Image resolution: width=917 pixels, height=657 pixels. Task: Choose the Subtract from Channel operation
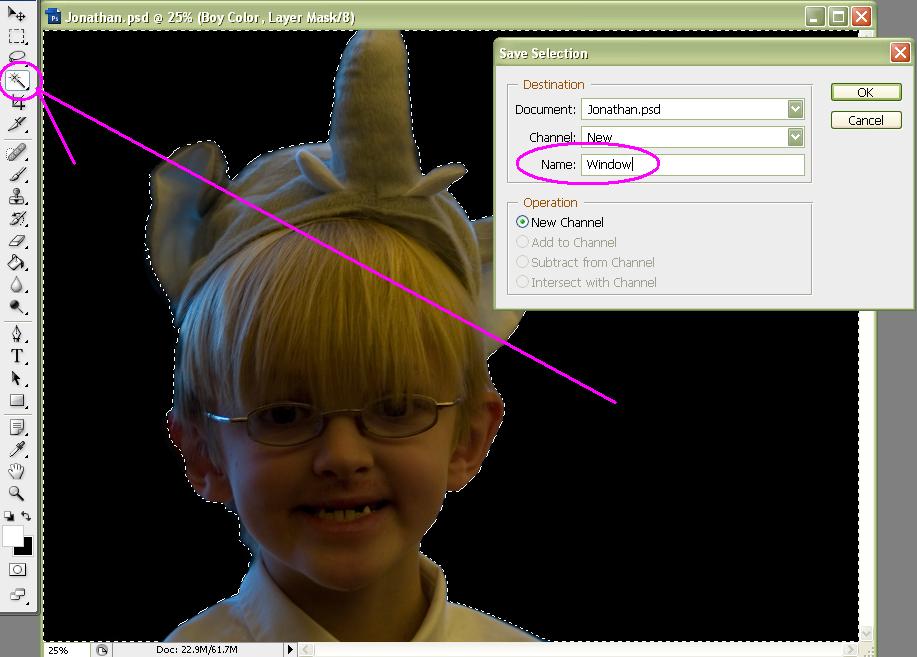pyautogui.click(x=585, y=262)
